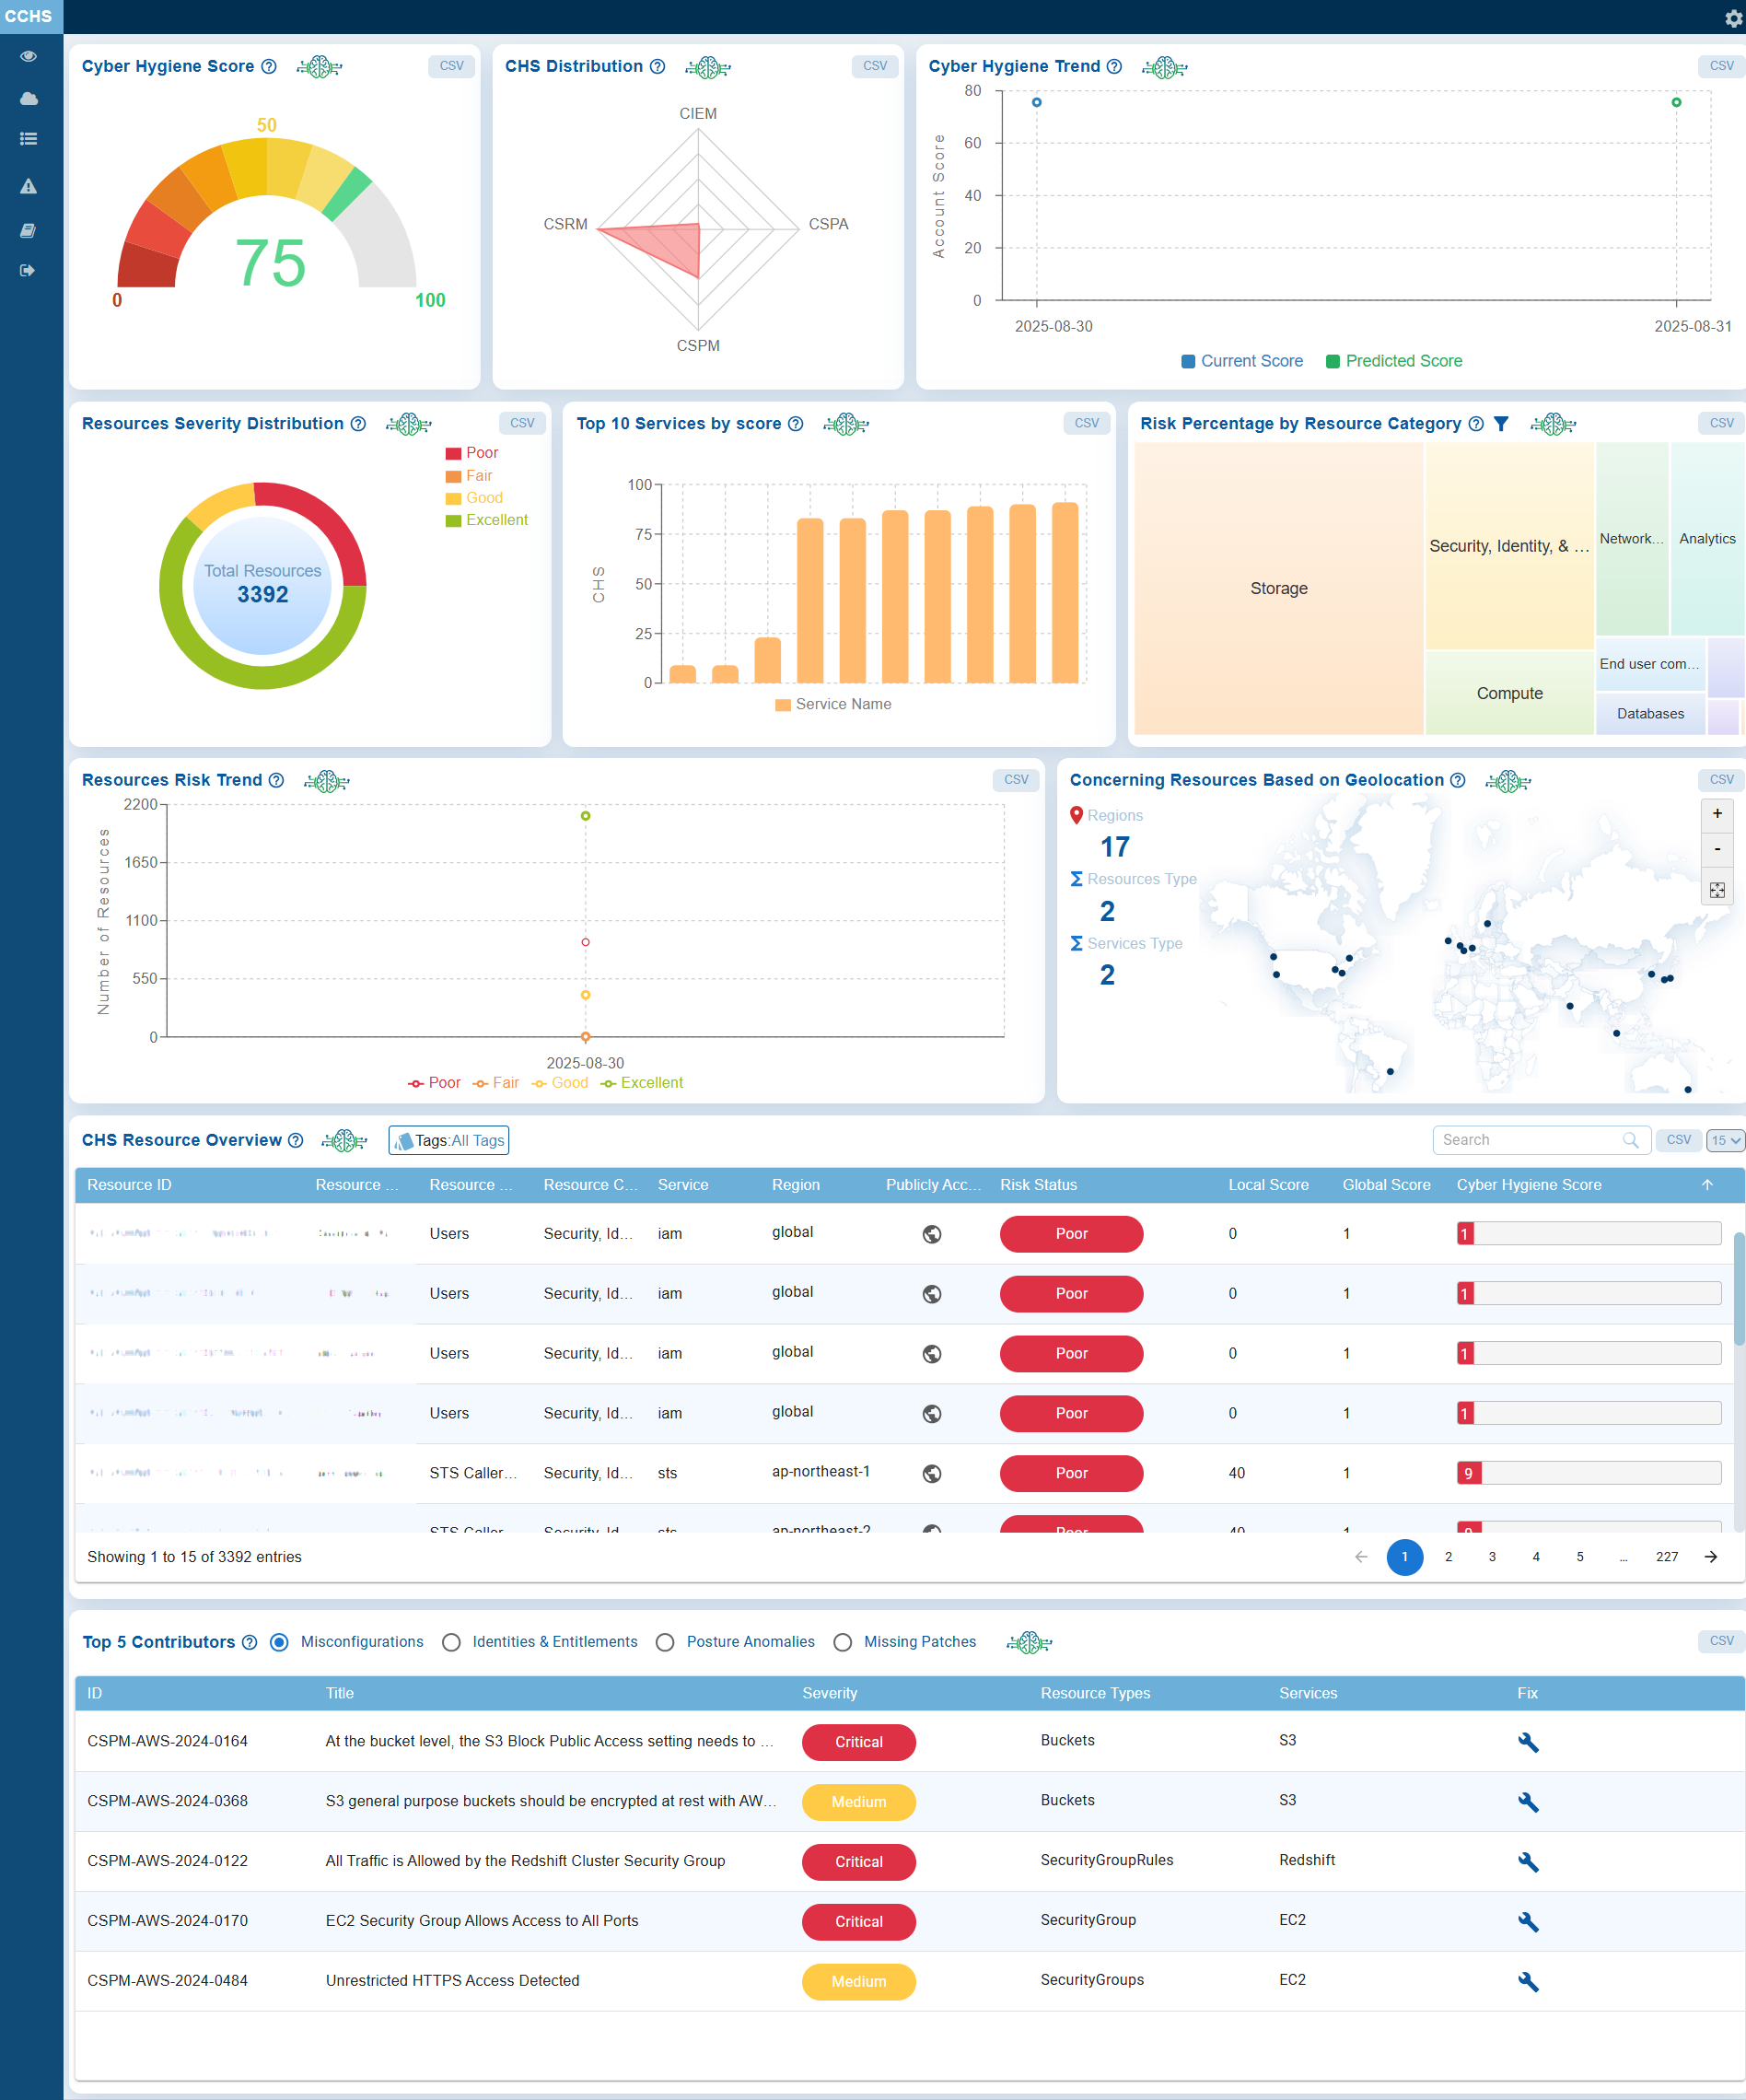Zoom in on the geolocation map

1717,814
